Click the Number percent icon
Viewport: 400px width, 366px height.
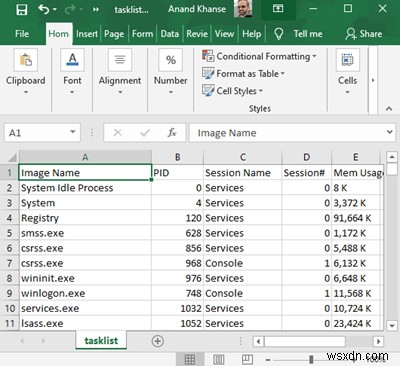click(171, 60)
